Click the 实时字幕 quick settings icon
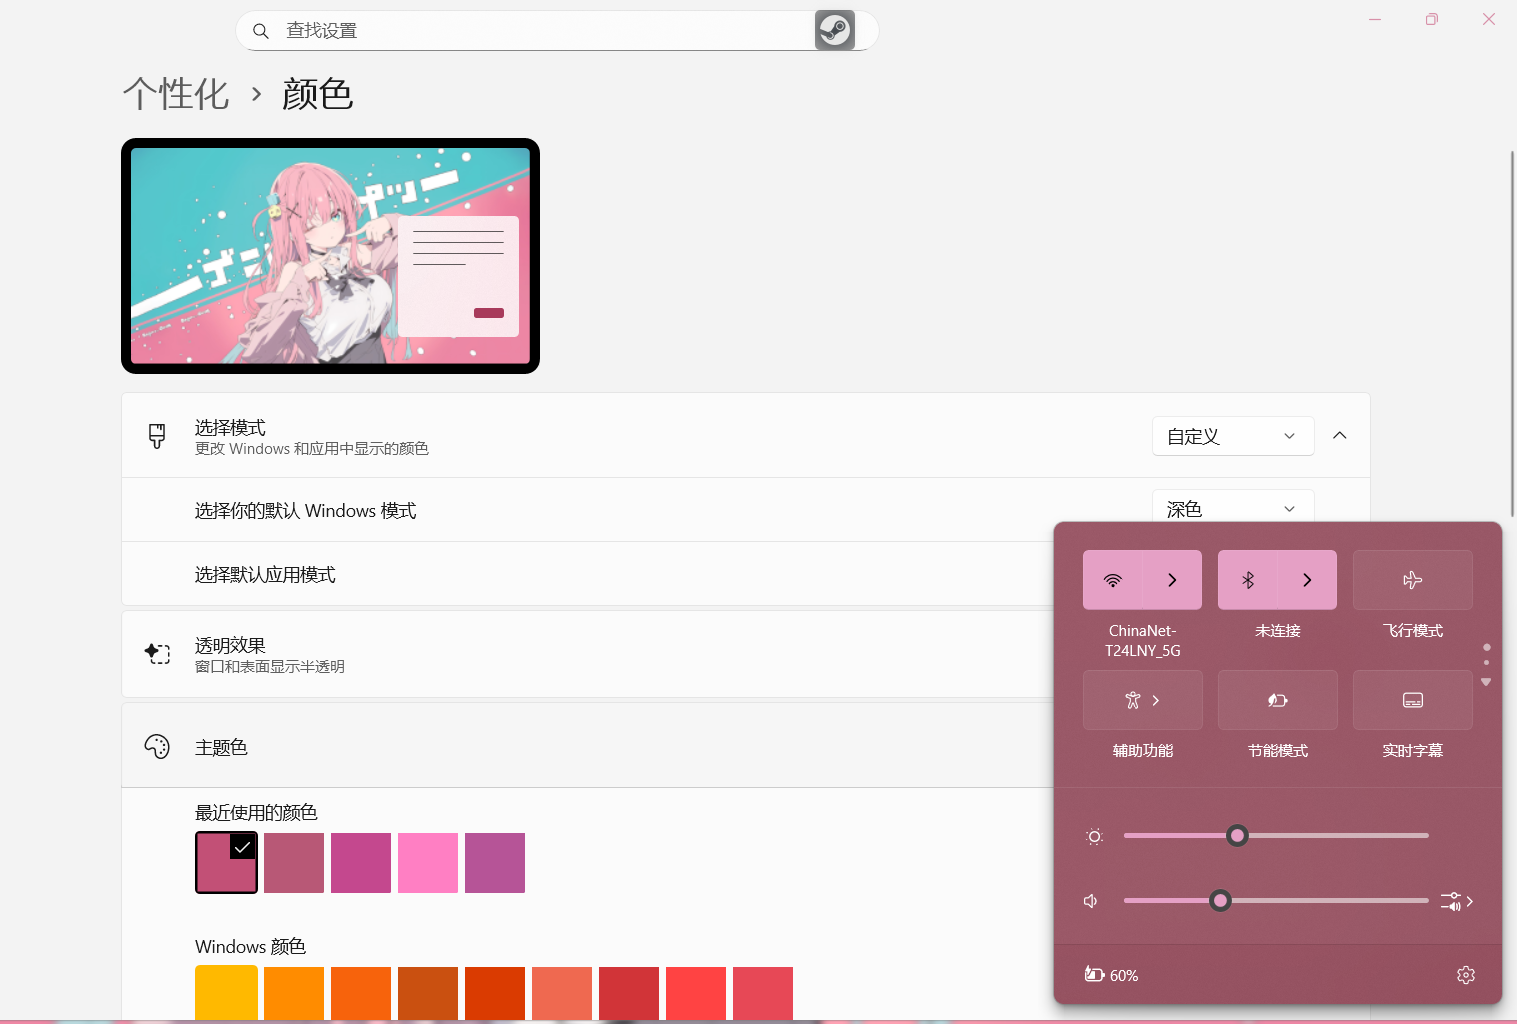The image size is (1517, 1024). pos(1412,700)
